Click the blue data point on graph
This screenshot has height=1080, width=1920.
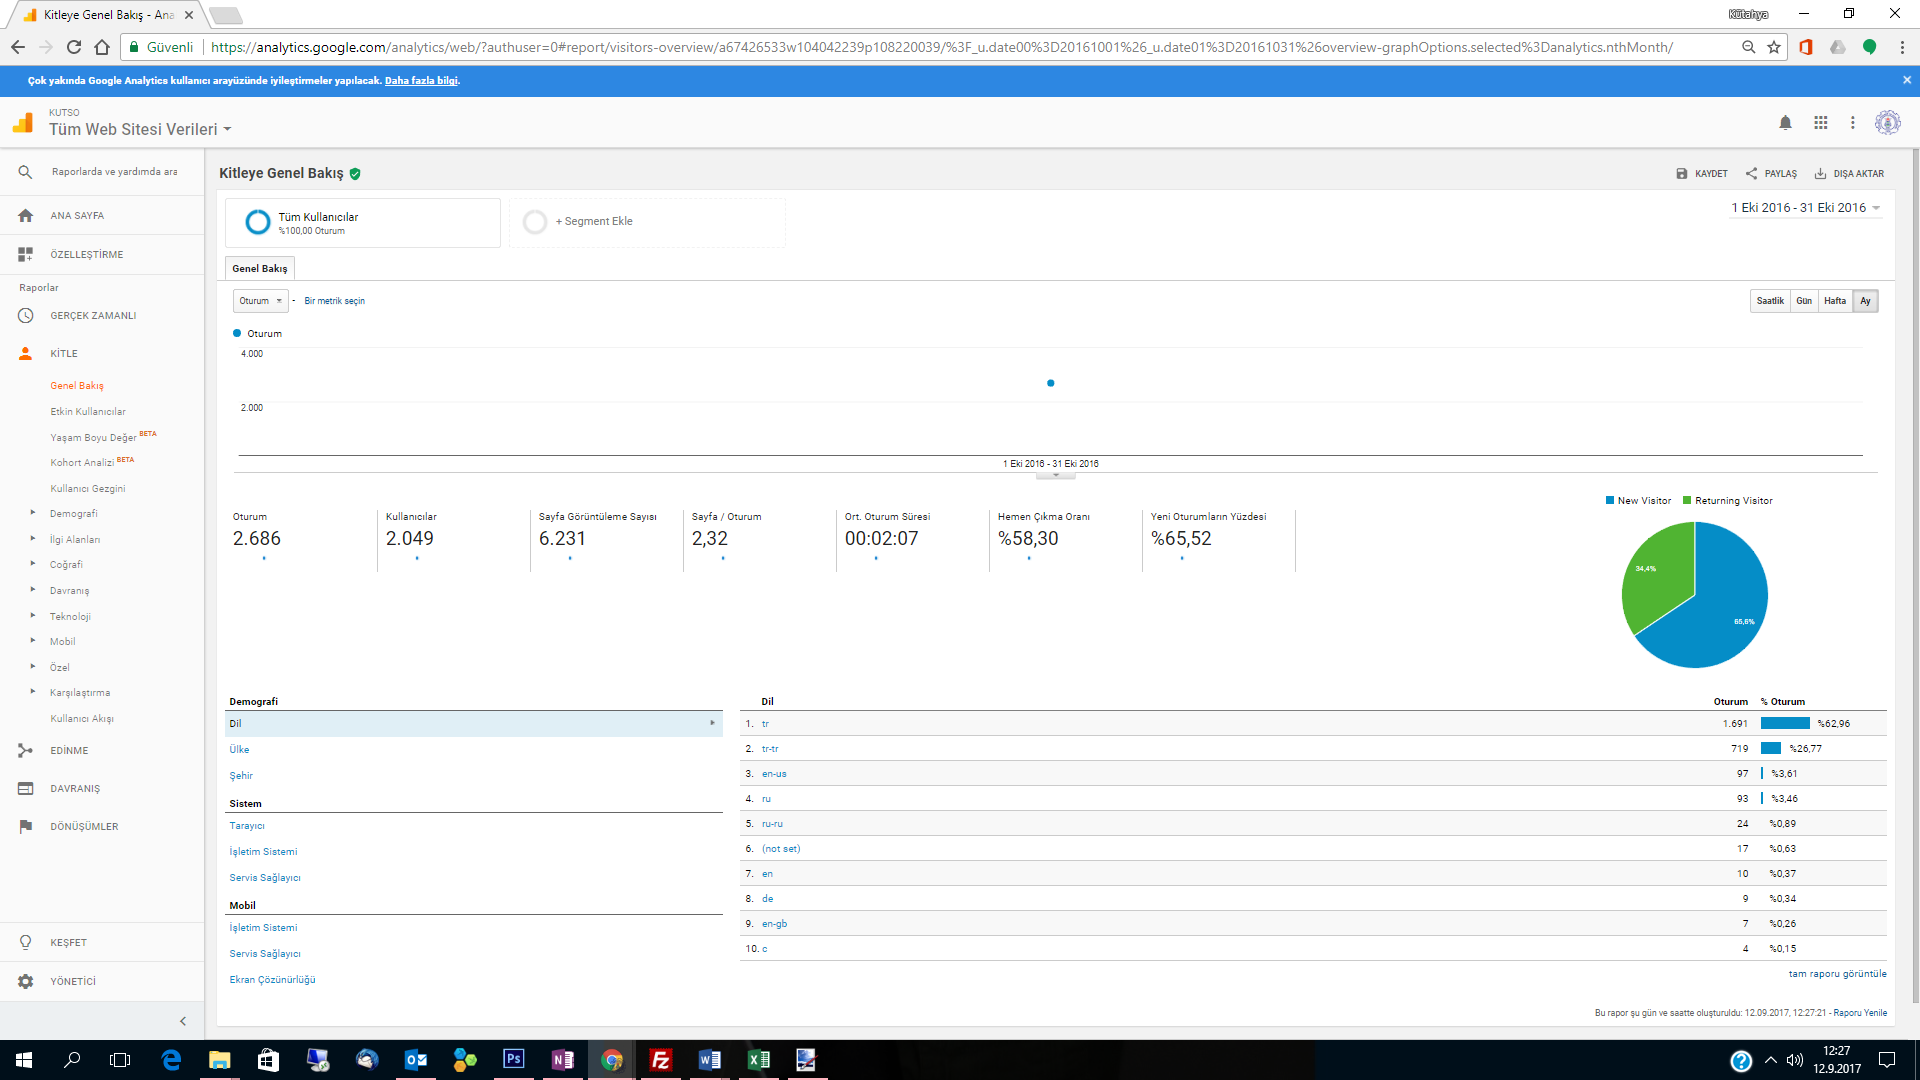pos(1050,383)
